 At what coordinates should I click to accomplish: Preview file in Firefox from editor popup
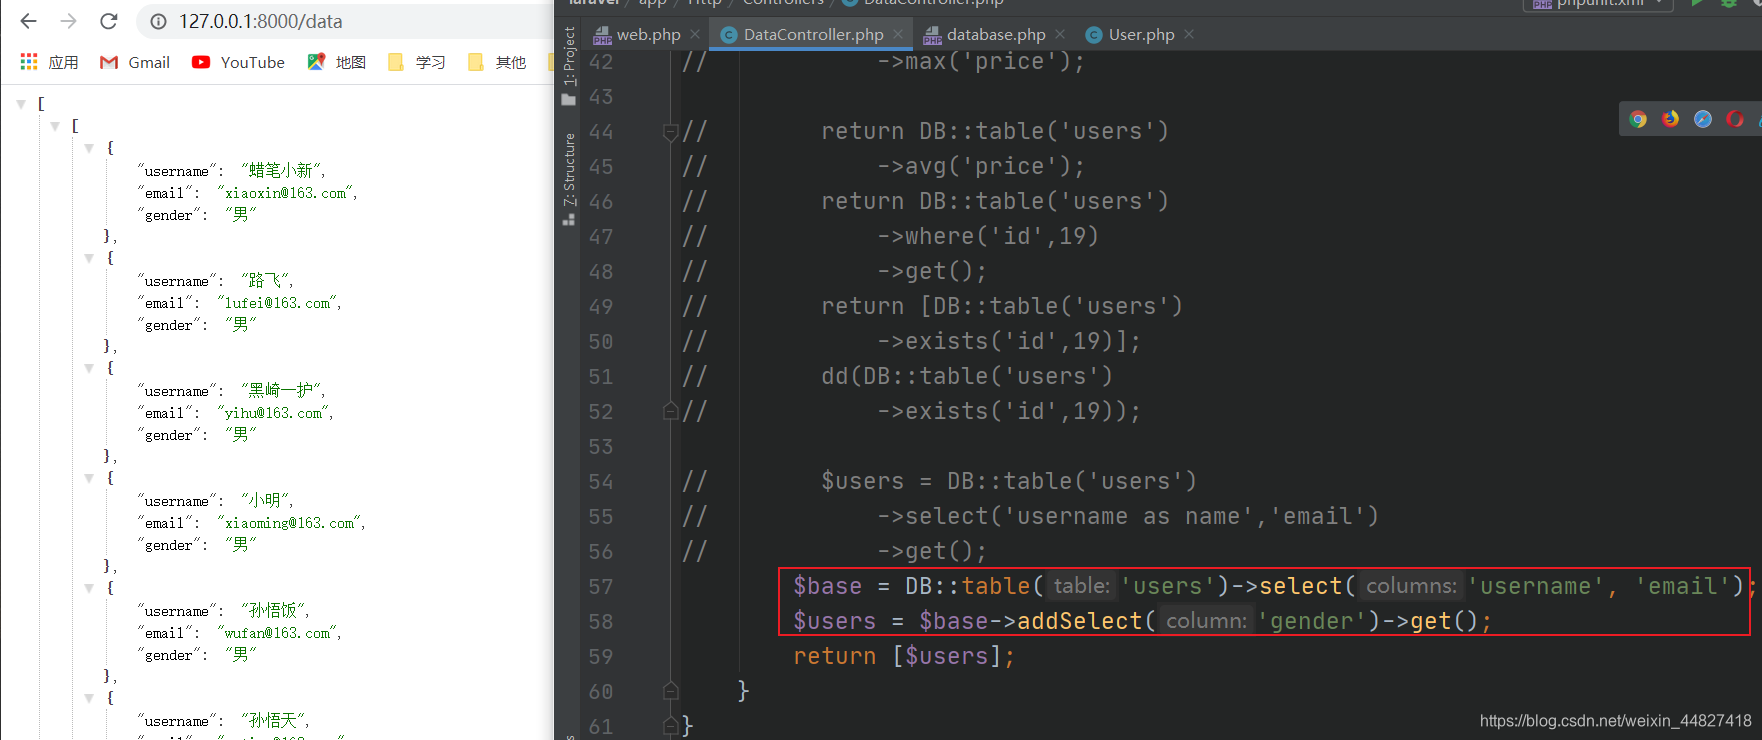pos(1670,119)
